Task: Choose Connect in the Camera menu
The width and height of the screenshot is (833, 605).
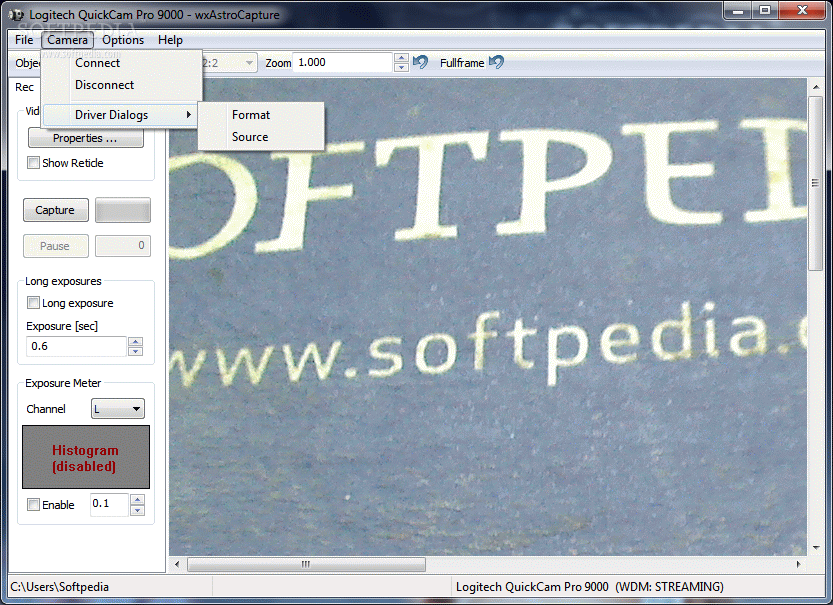Action: (122, 63)
